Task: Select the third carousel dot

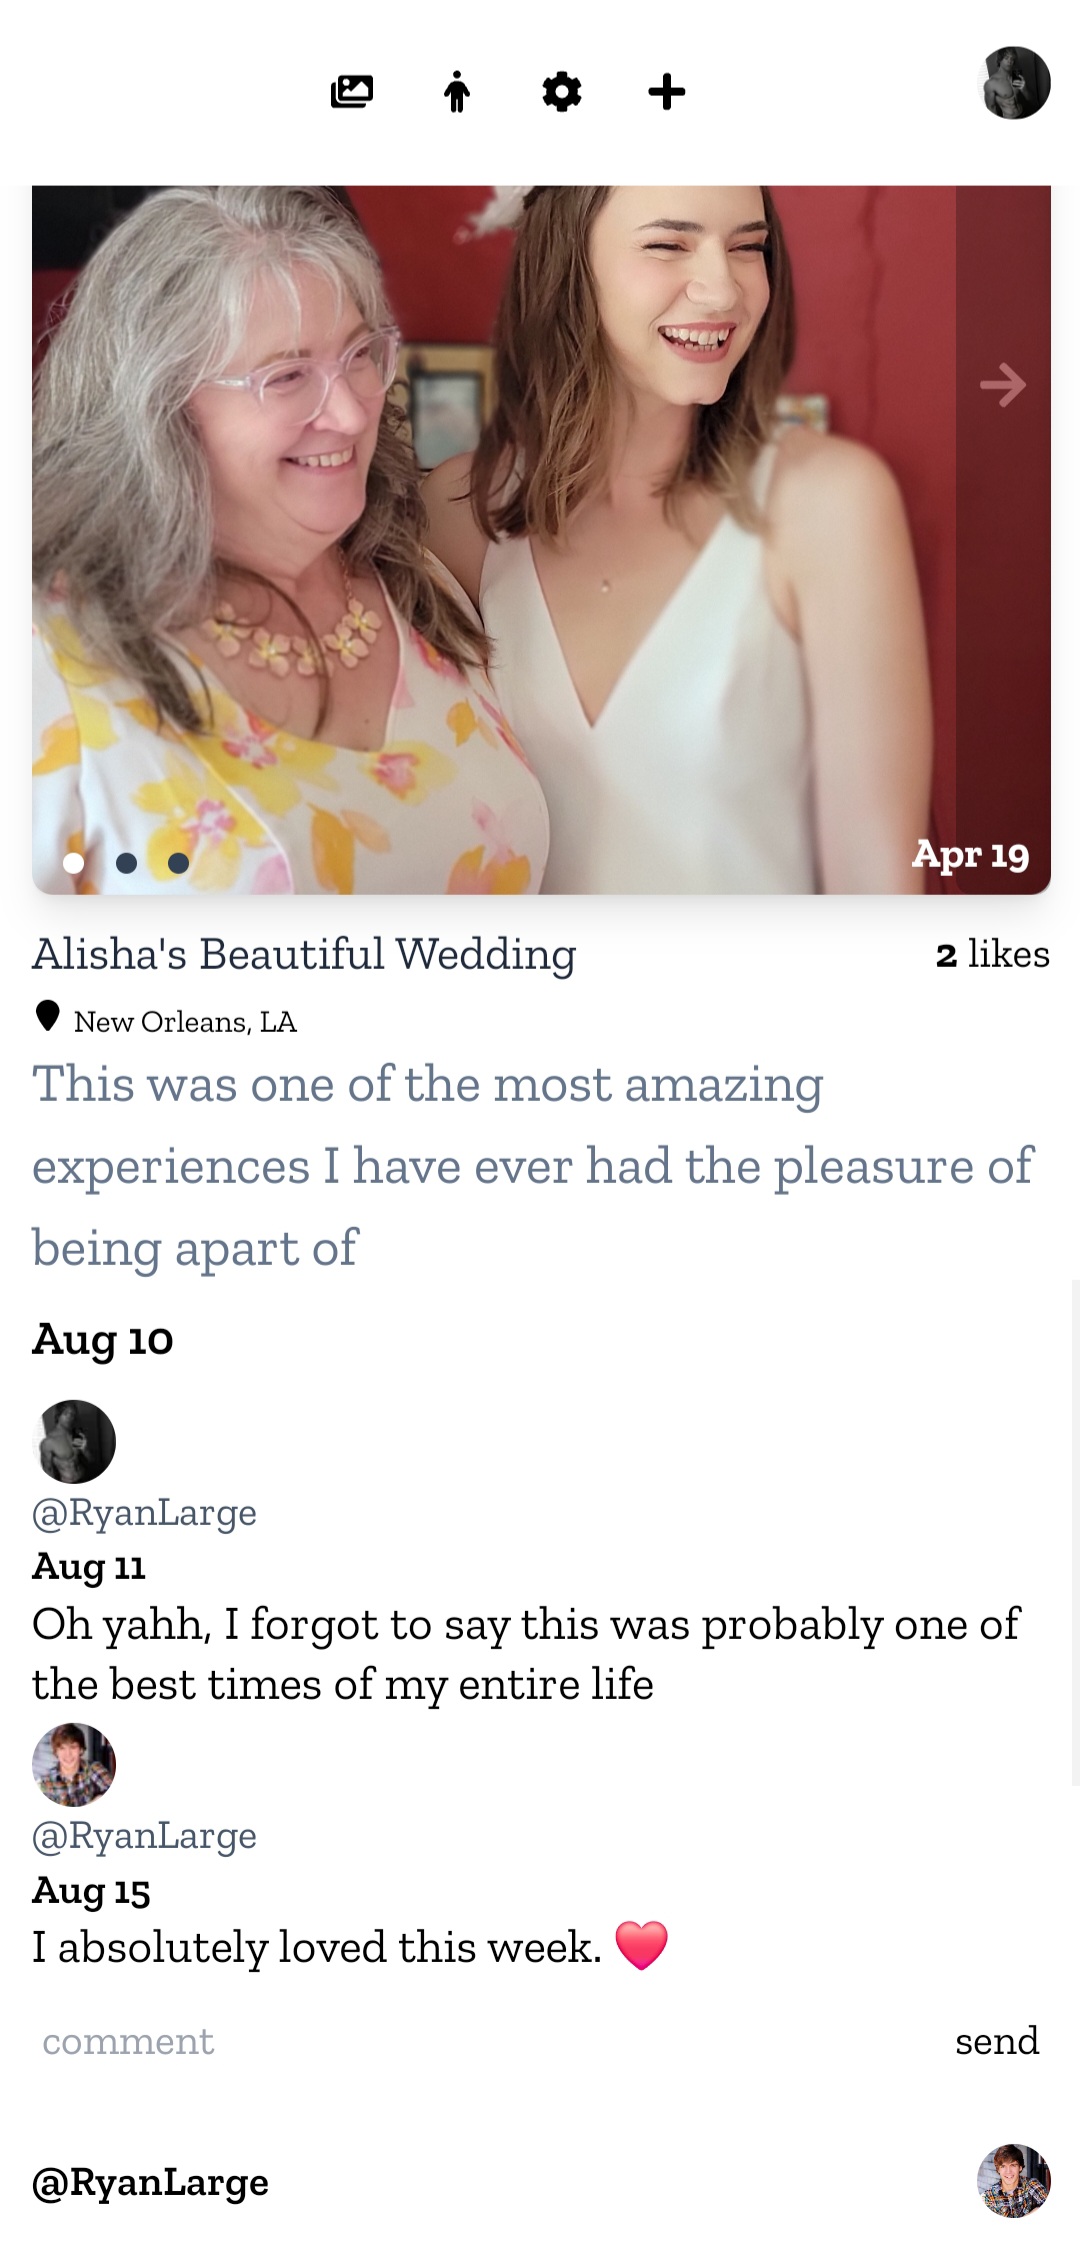Action: [178, 863]
